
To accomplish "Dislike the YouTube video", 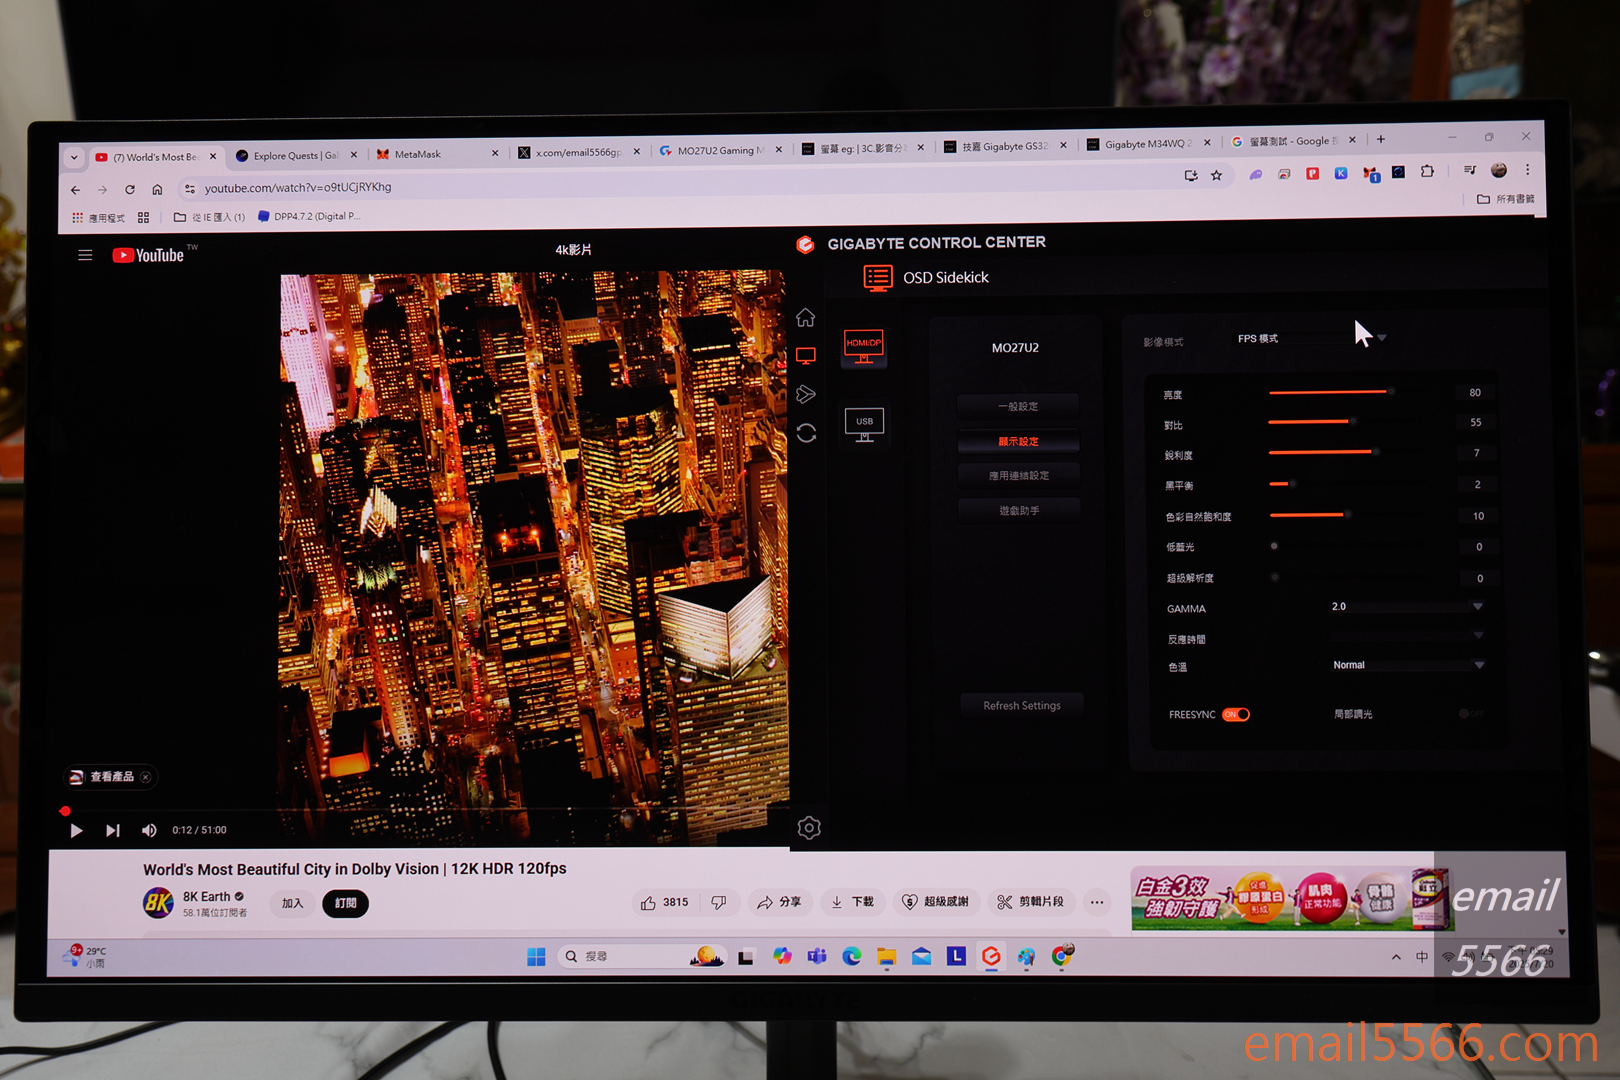I will [x=719, y=902].
